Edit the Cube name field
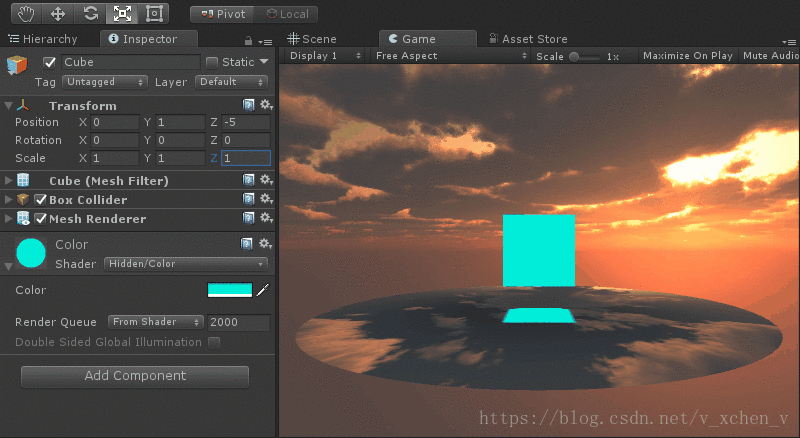Screen dimensions: 800x438 coord(131,62)
